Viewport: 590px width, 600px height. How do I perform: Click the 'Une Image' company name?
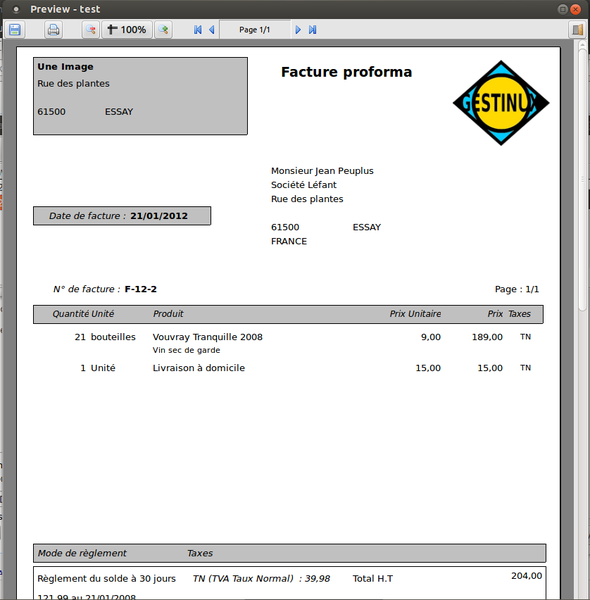pos(65,67)
